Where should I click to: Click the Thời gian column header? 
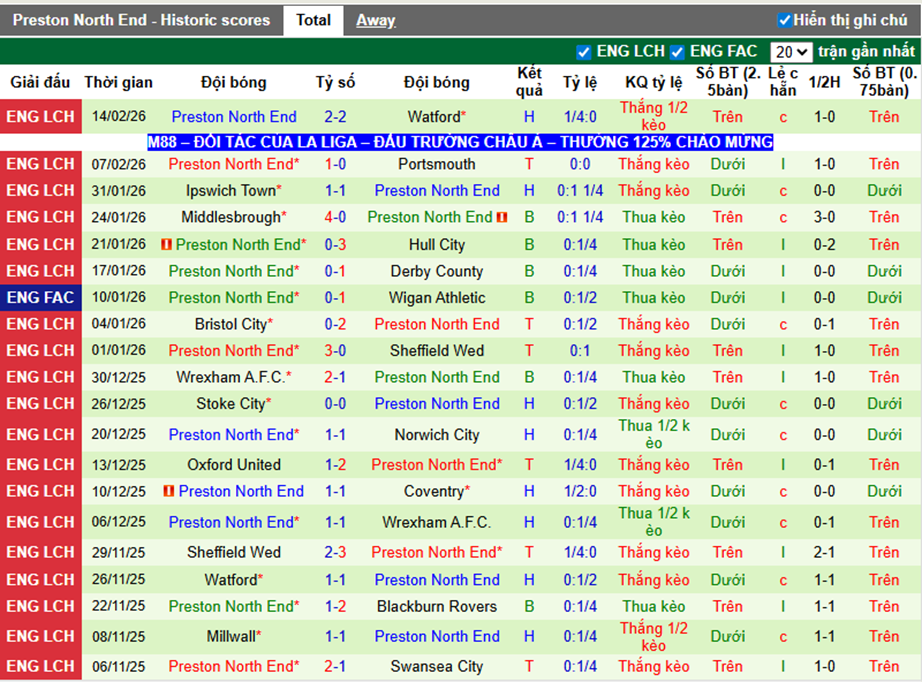tap(118, 82)
